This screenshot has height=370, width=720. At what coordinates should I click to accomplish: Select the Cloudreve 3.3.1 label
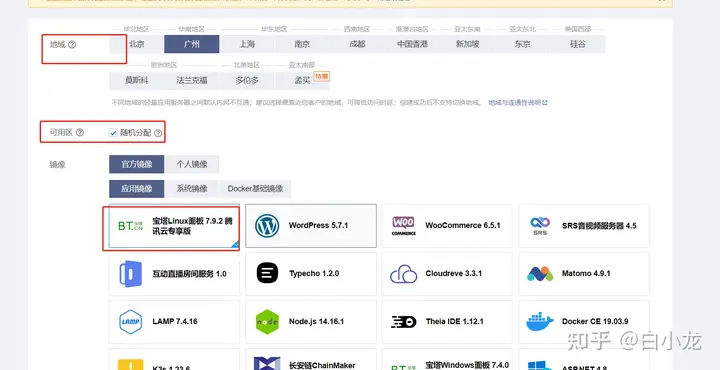[453, 274]
